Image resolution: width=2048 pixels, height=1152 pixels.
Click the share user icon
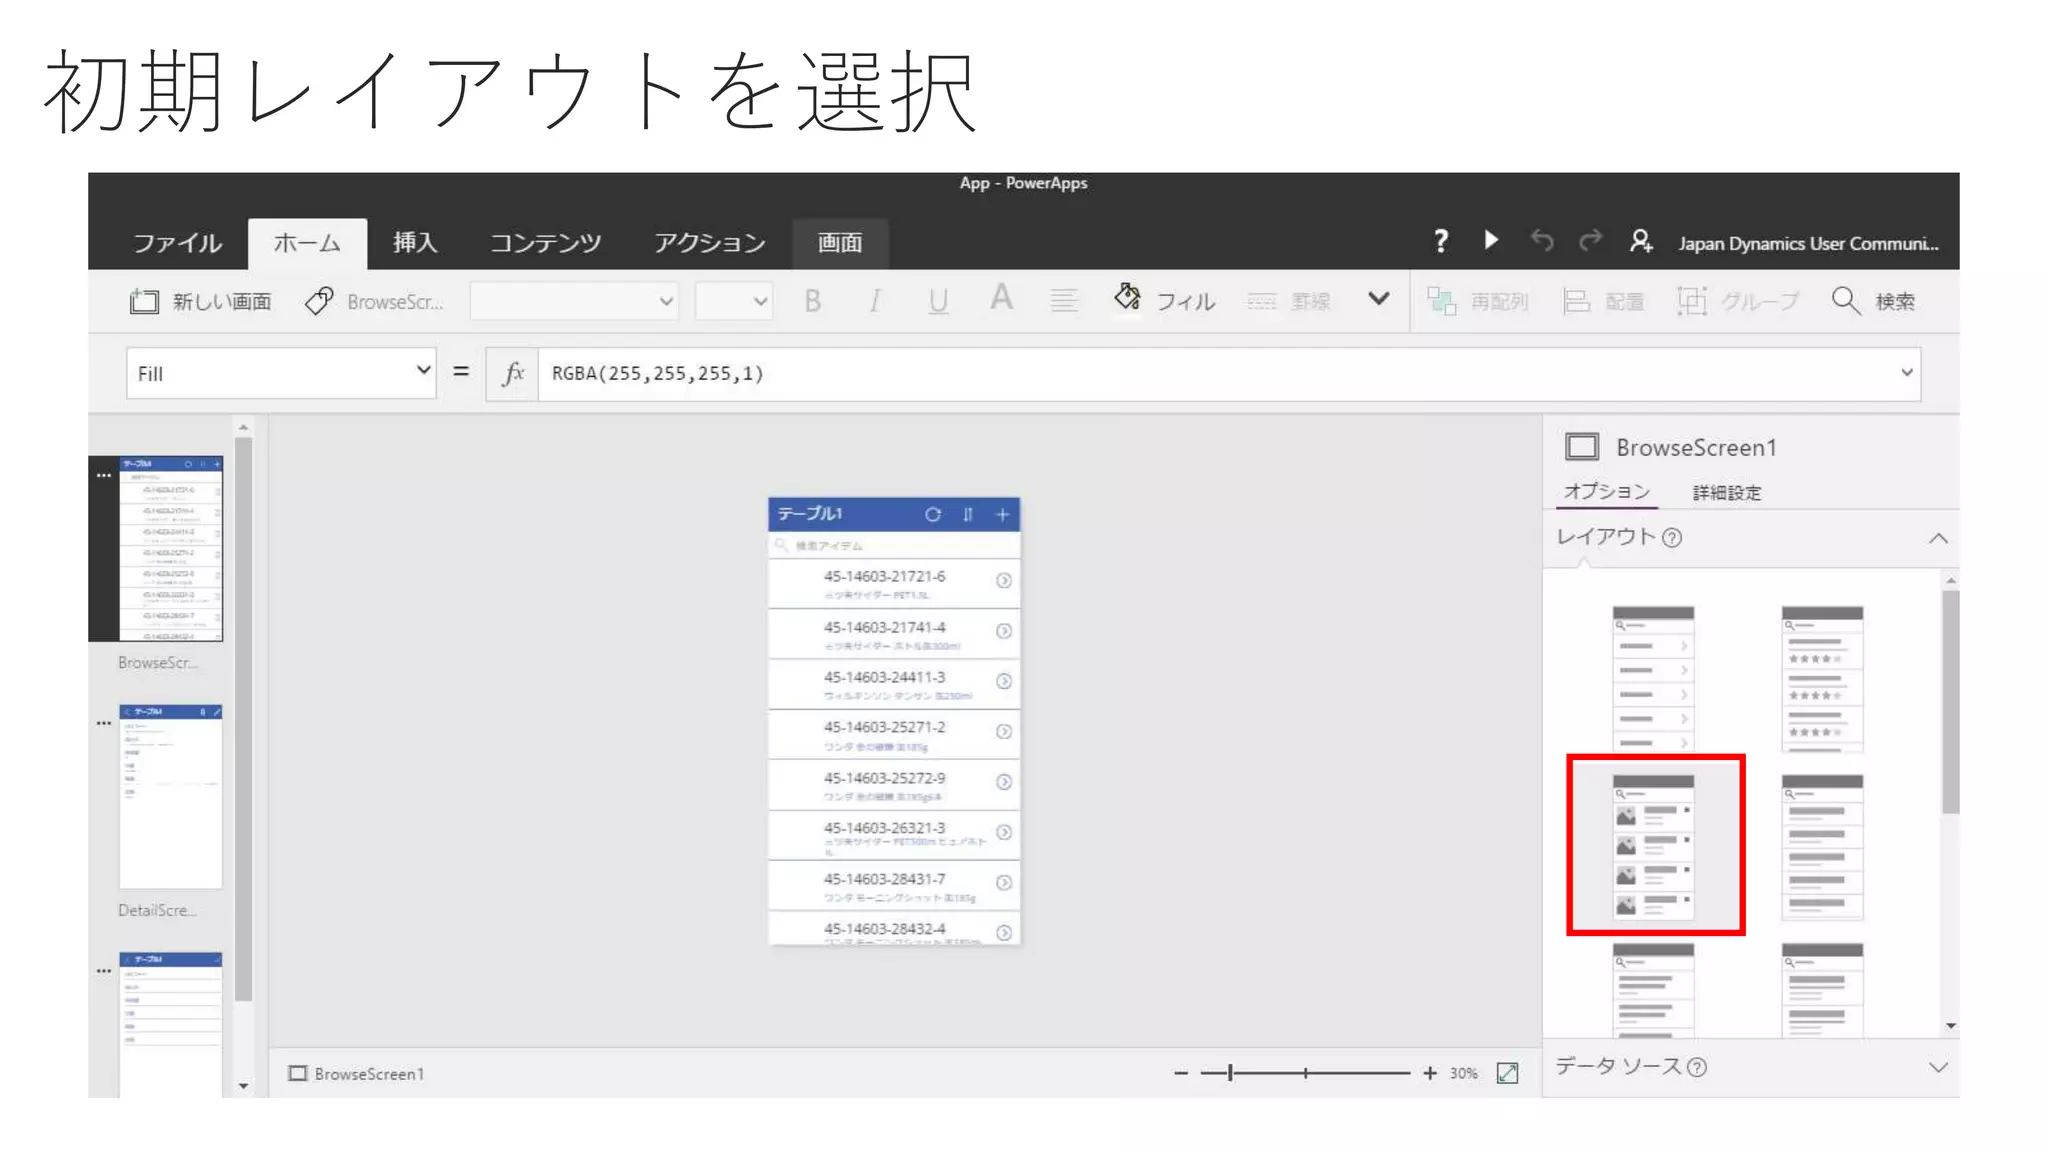coord(1641,241)
